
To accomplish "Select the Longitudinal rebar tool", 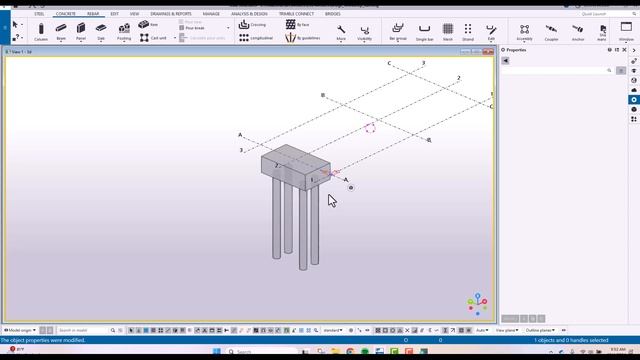I will click(256, 38).
